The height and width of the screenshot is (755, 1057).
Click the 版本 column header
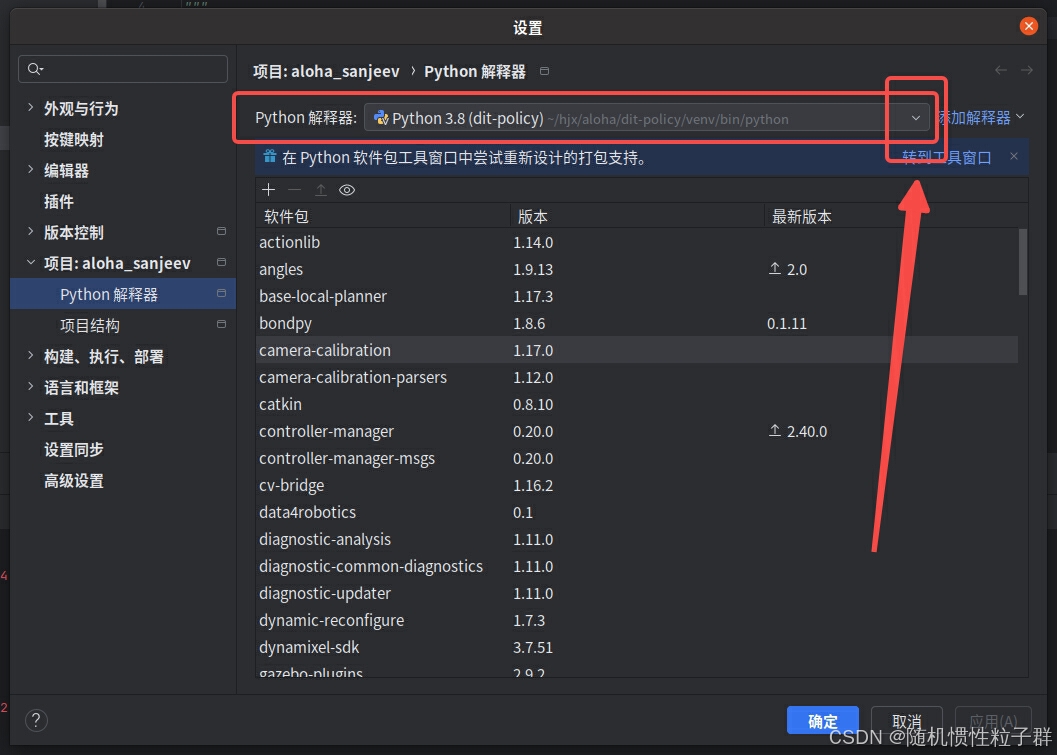pos(636,216)
